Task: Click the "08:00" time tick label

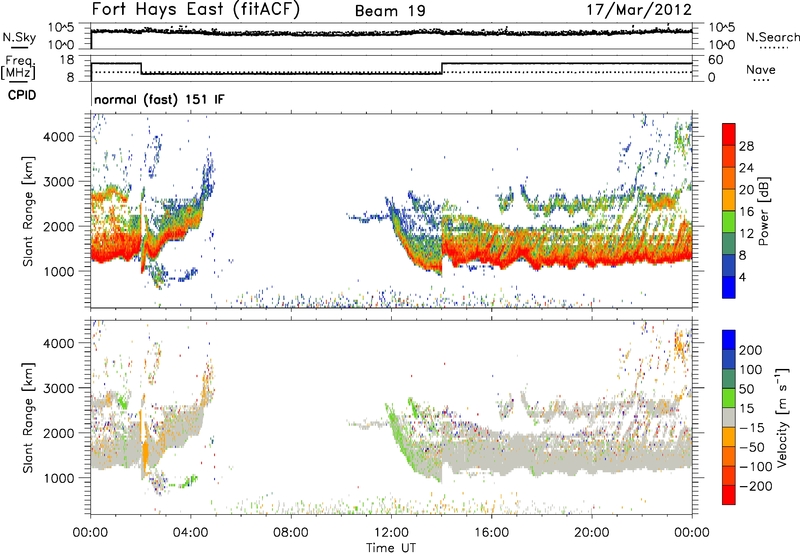Action: (291, 533)
